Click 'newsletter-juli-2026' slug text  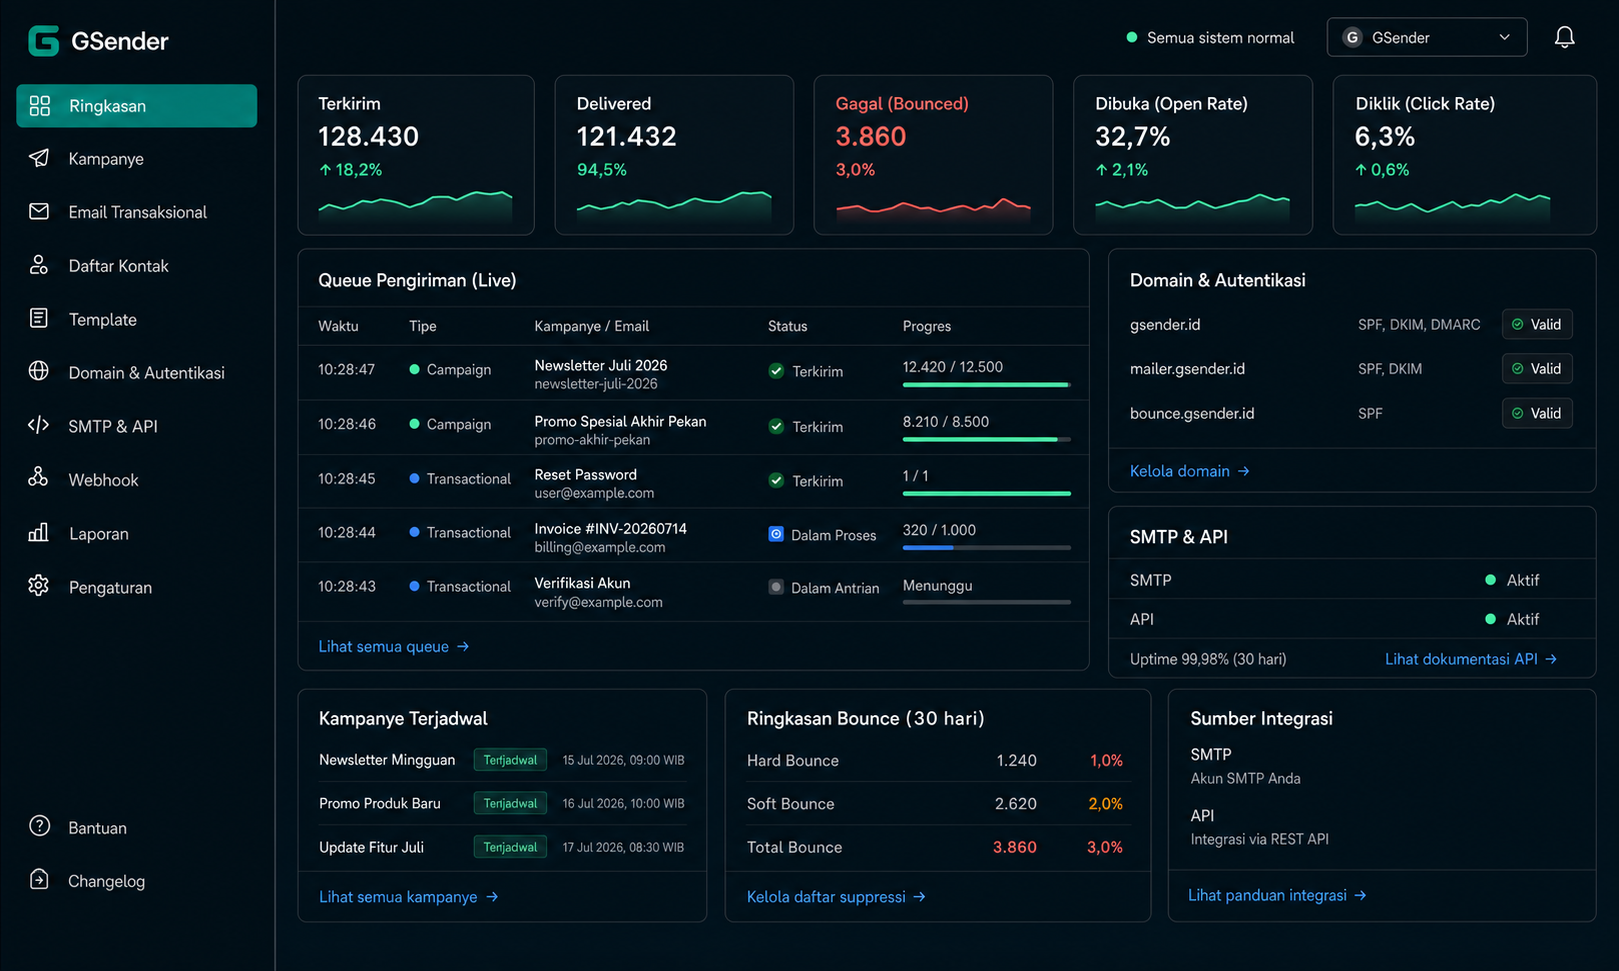pos(596,384)
